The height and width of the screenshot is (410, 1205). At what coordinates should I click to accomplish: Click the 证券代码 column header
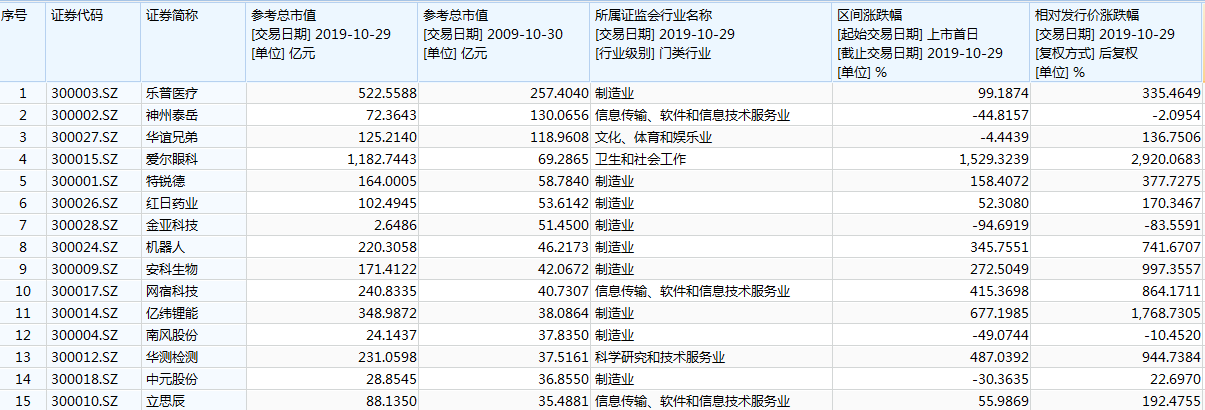[76, 17]
